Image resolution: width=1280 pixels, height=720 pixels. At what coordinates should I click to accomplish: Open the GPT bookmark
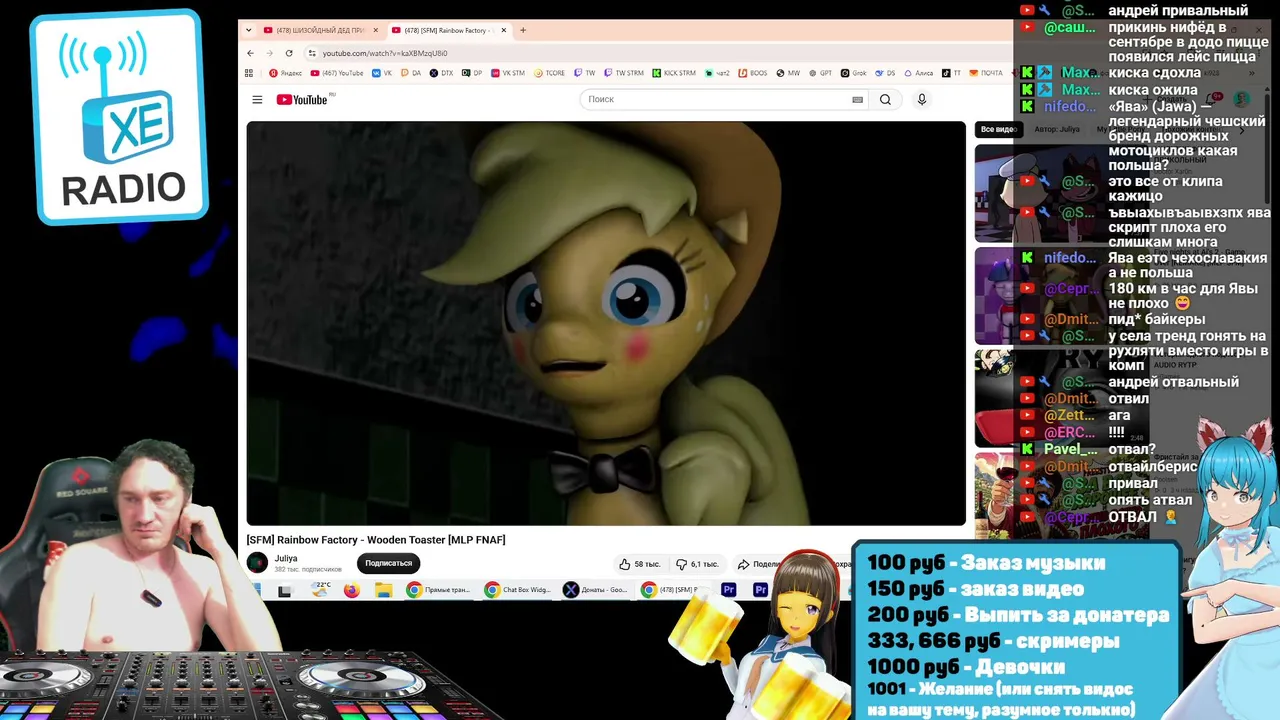820,73
